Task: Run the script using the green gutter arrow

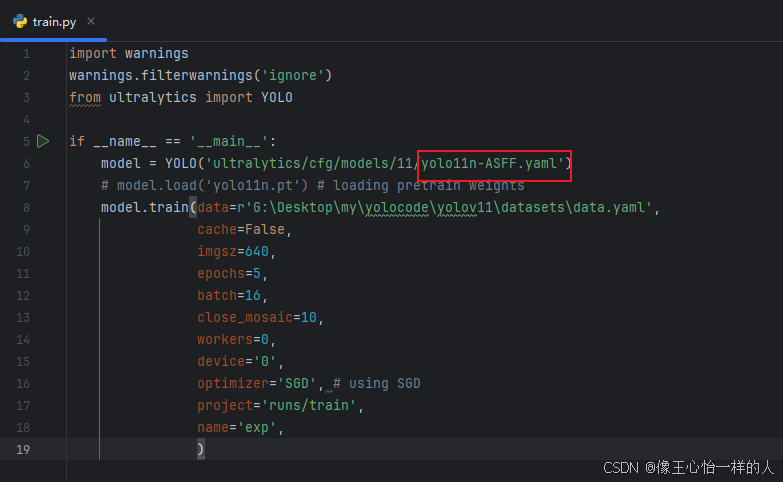Action: click(43, 141)
